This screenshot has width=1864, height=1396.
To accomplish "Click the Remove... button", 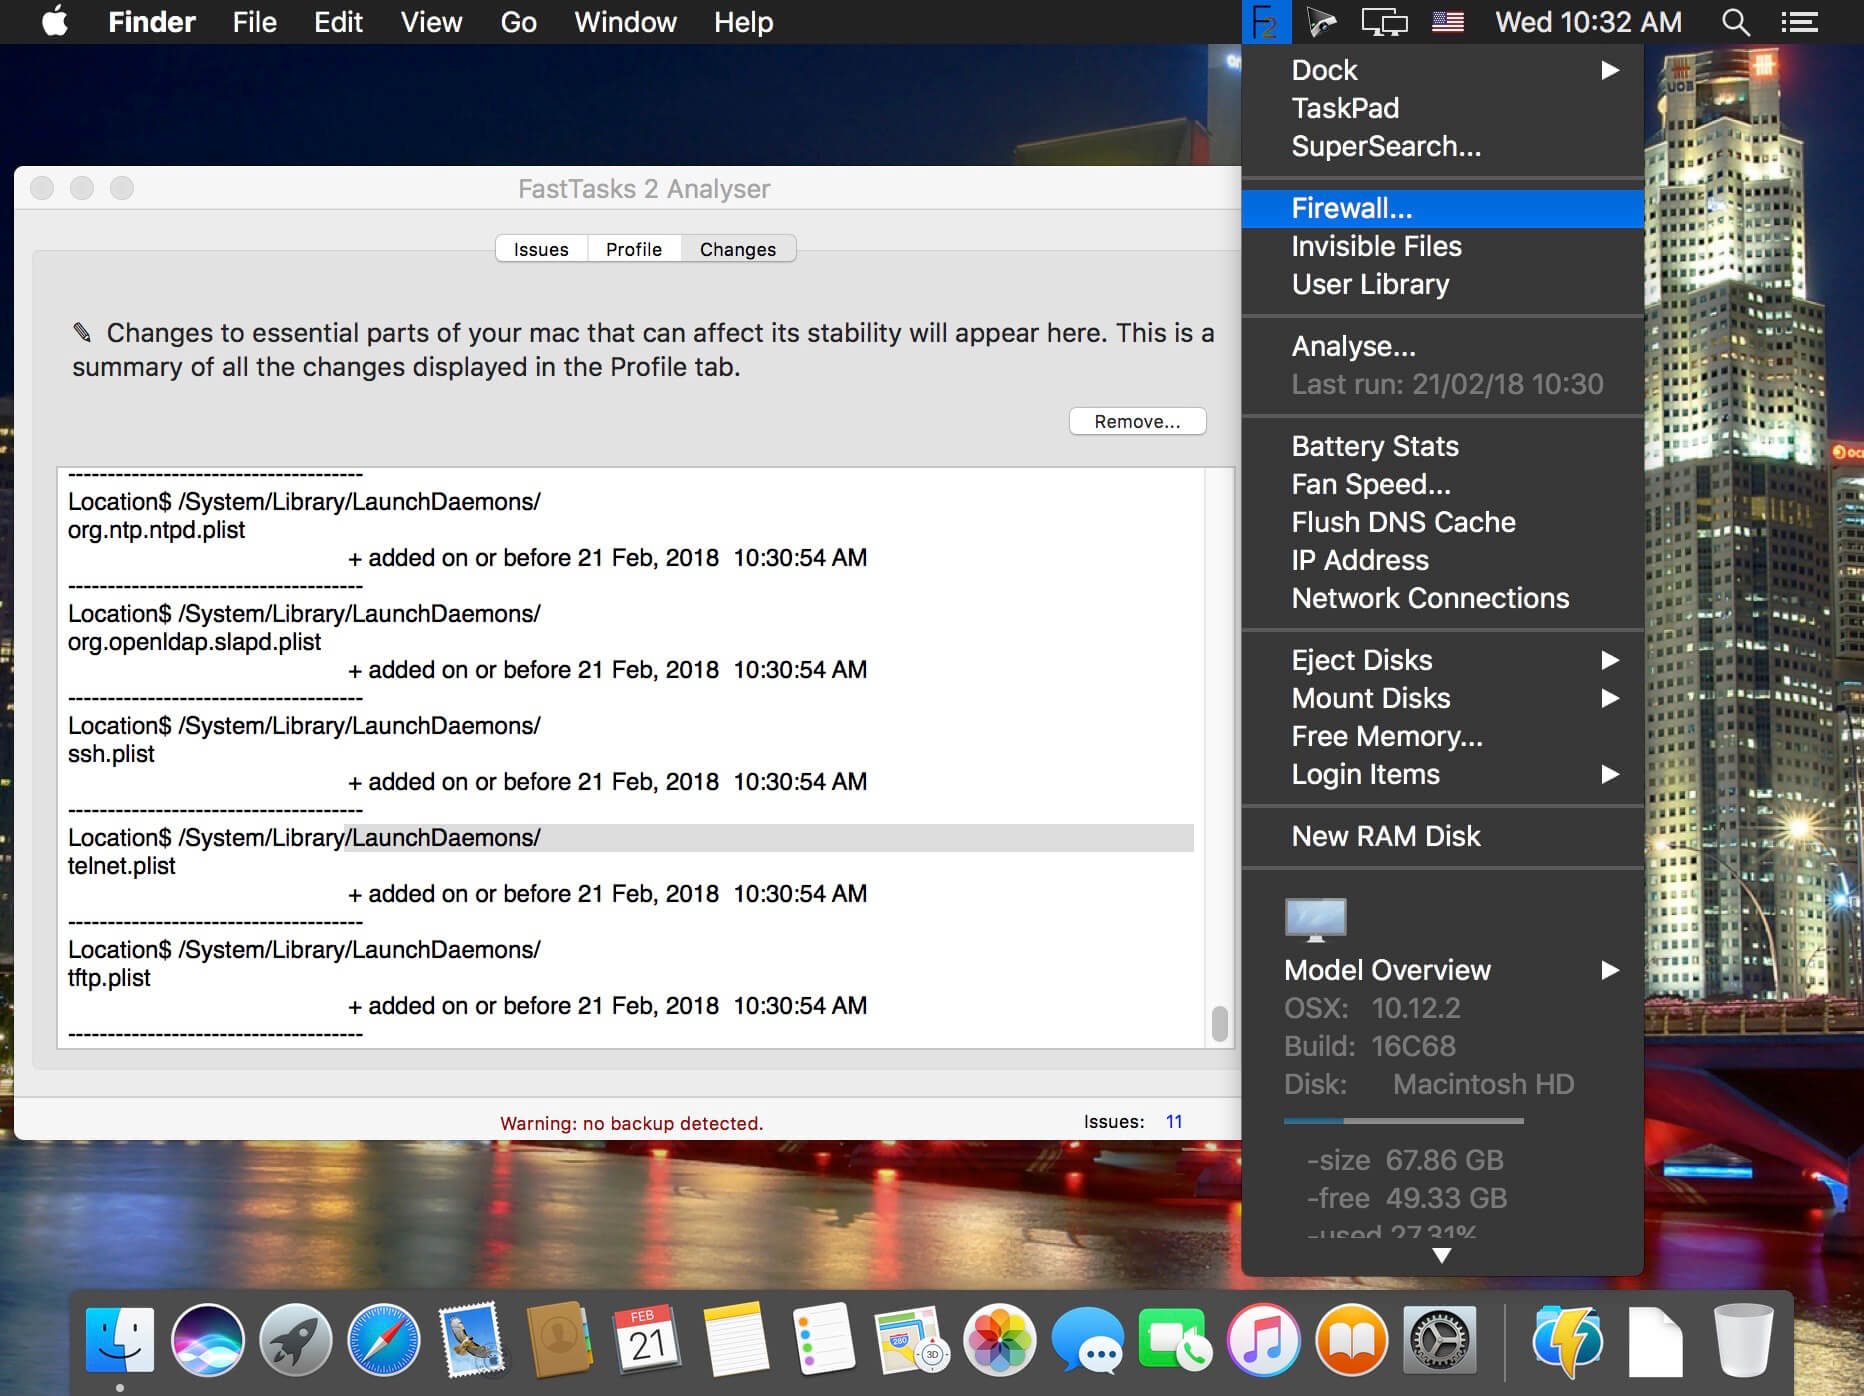I will (x=1137, y=421).
